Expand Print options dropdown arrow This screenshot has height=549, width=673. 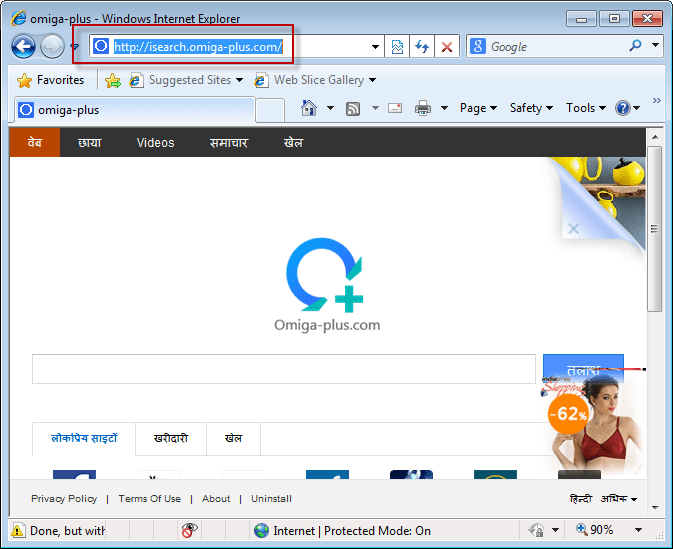pyautogui.click(x=445, y=108)
